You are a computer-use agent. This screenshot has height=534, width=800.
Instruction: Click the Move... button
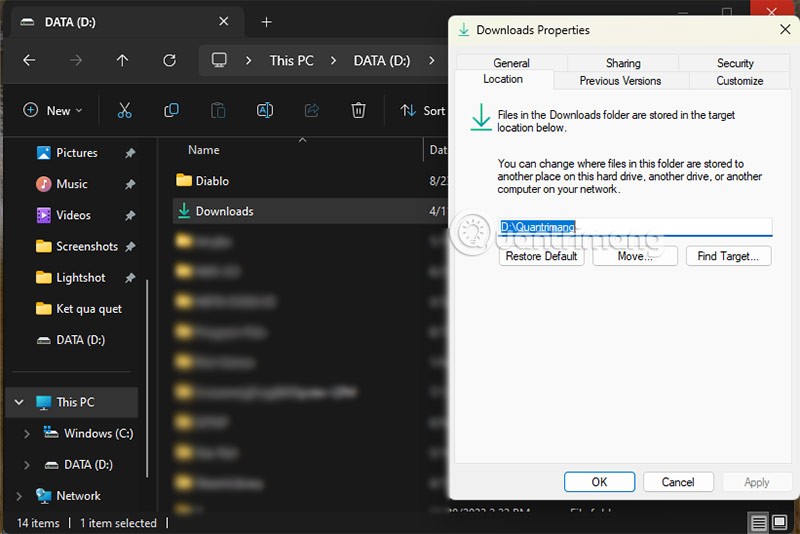tap(635, 256)
